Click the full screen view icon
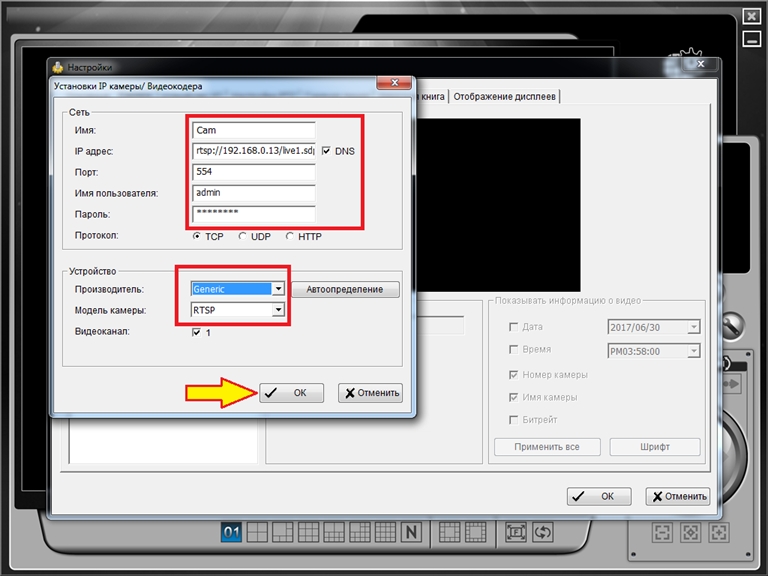 tap(516, 533)
